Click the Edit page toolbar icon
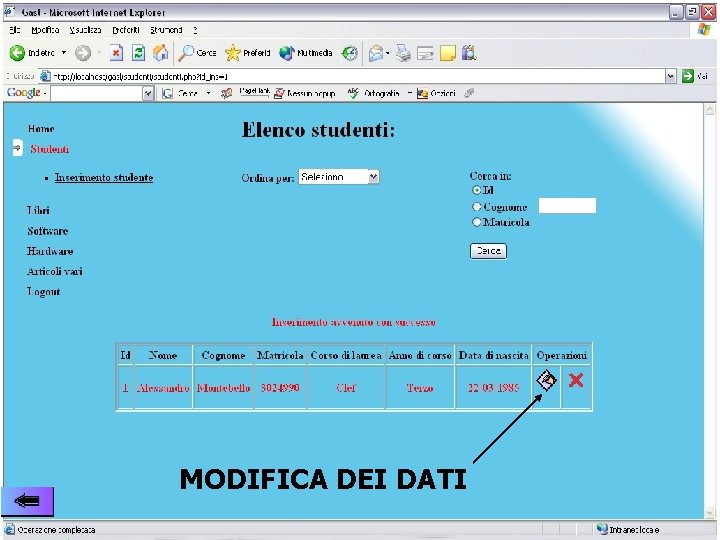The image size is (720, 540). click(x=425, y=54)
